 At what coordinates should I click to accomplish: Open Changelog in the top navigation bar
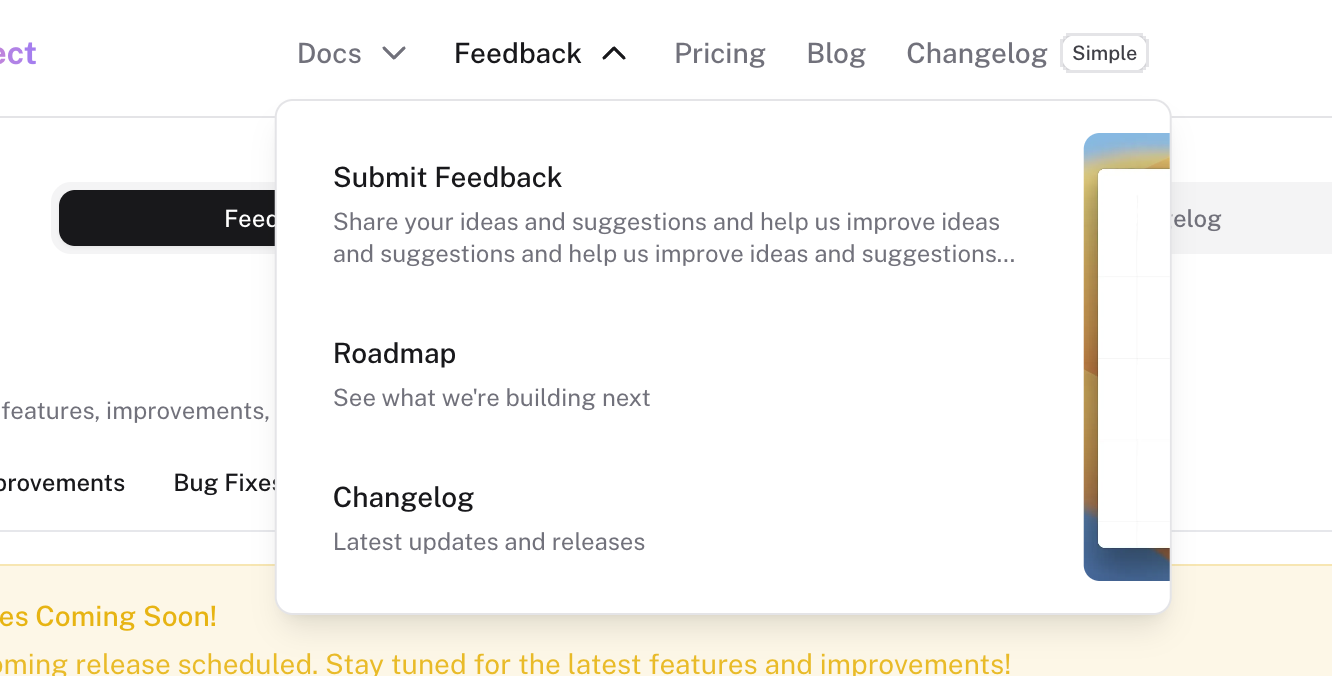click(x=976, y=53)
